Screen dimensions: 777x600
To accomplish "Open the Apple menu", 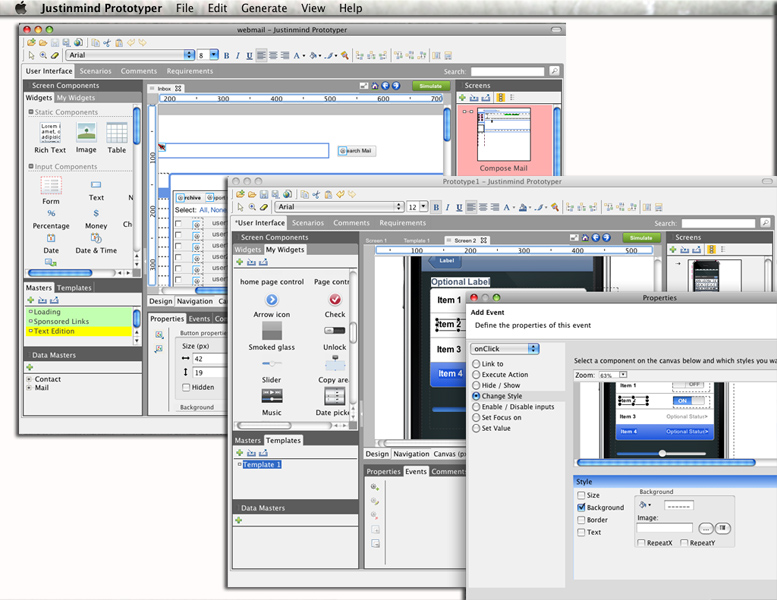I will [x=21, y=8].
